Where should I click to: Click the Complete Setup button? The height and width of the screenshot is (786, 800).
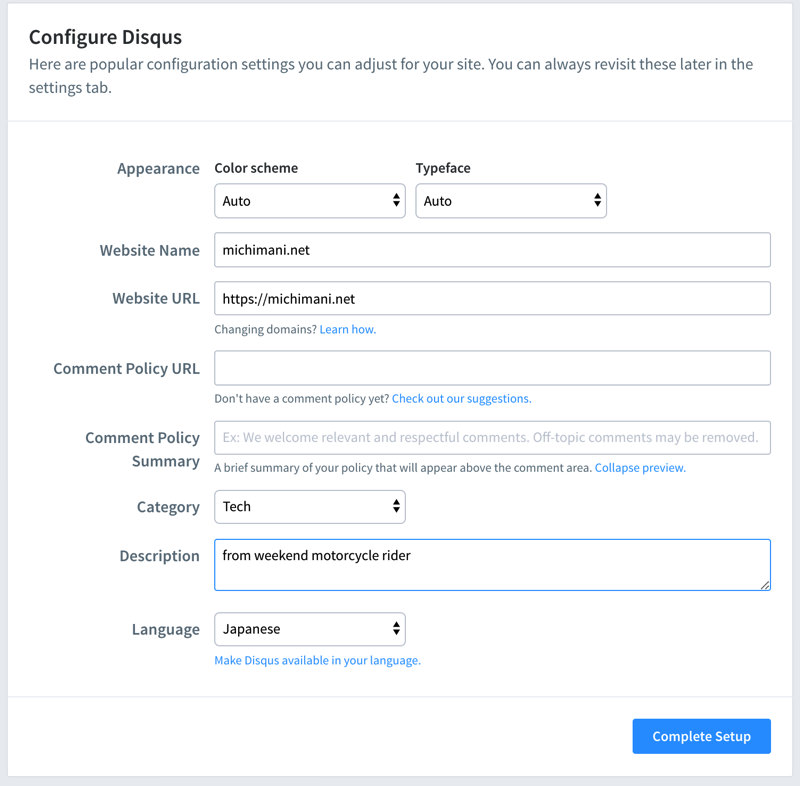click(701, 736)
